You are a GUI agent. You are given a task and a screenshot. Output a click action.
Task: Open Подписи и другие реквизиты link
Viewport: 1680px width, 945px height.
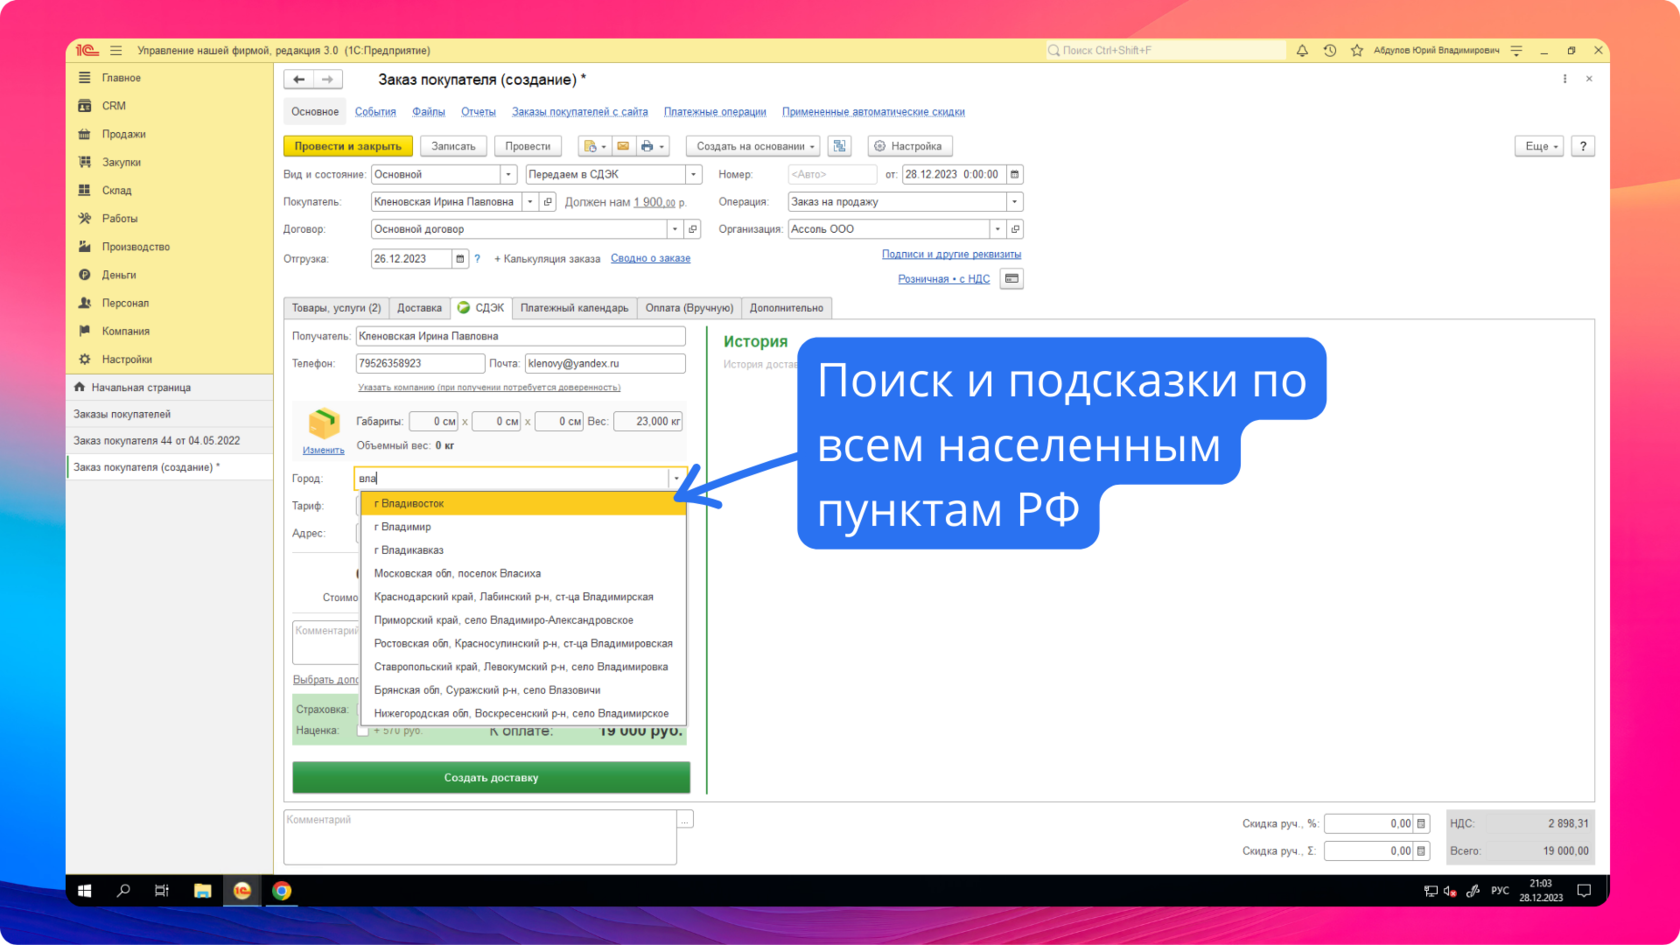pos(951,254)
